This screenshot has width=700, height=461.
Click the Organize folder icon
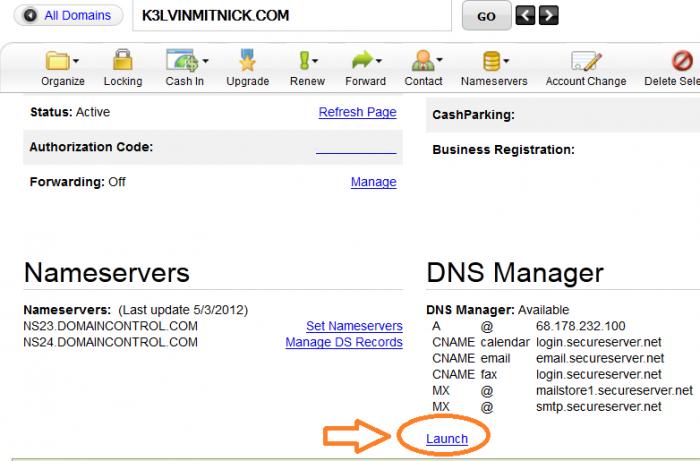[x=57, y=61]
